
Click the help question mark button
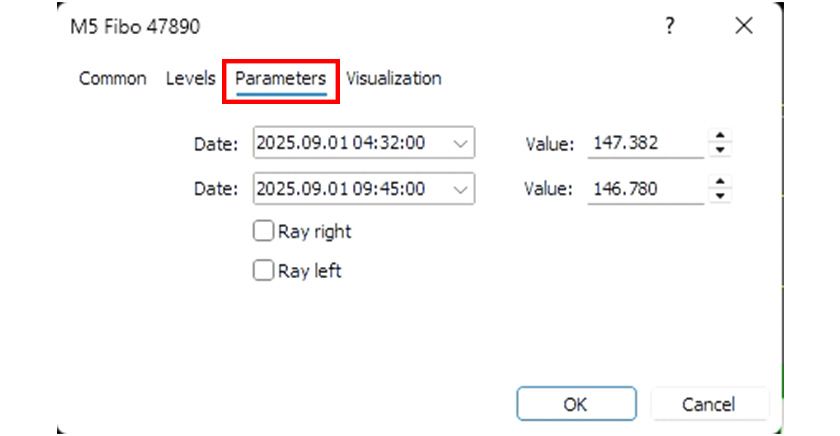[x=669, y=26]
